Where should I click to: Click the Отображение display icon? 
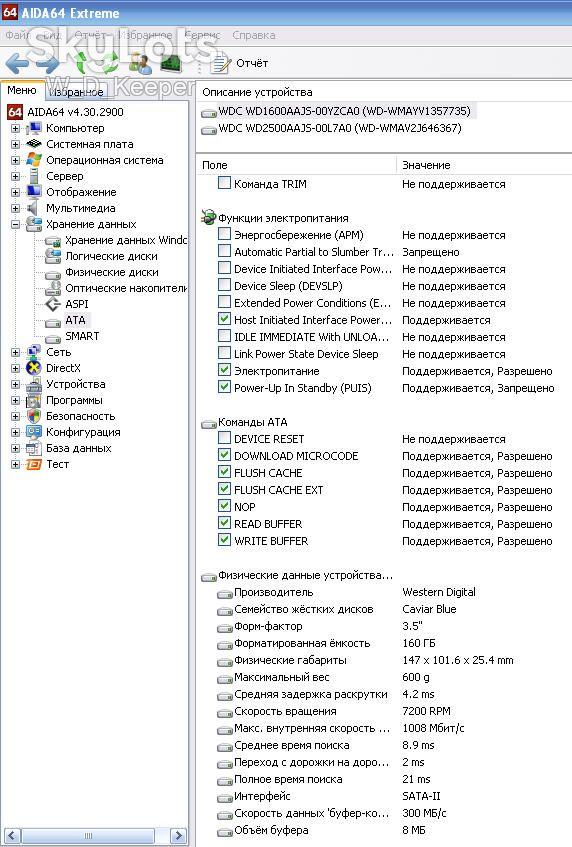pos(34,192)
